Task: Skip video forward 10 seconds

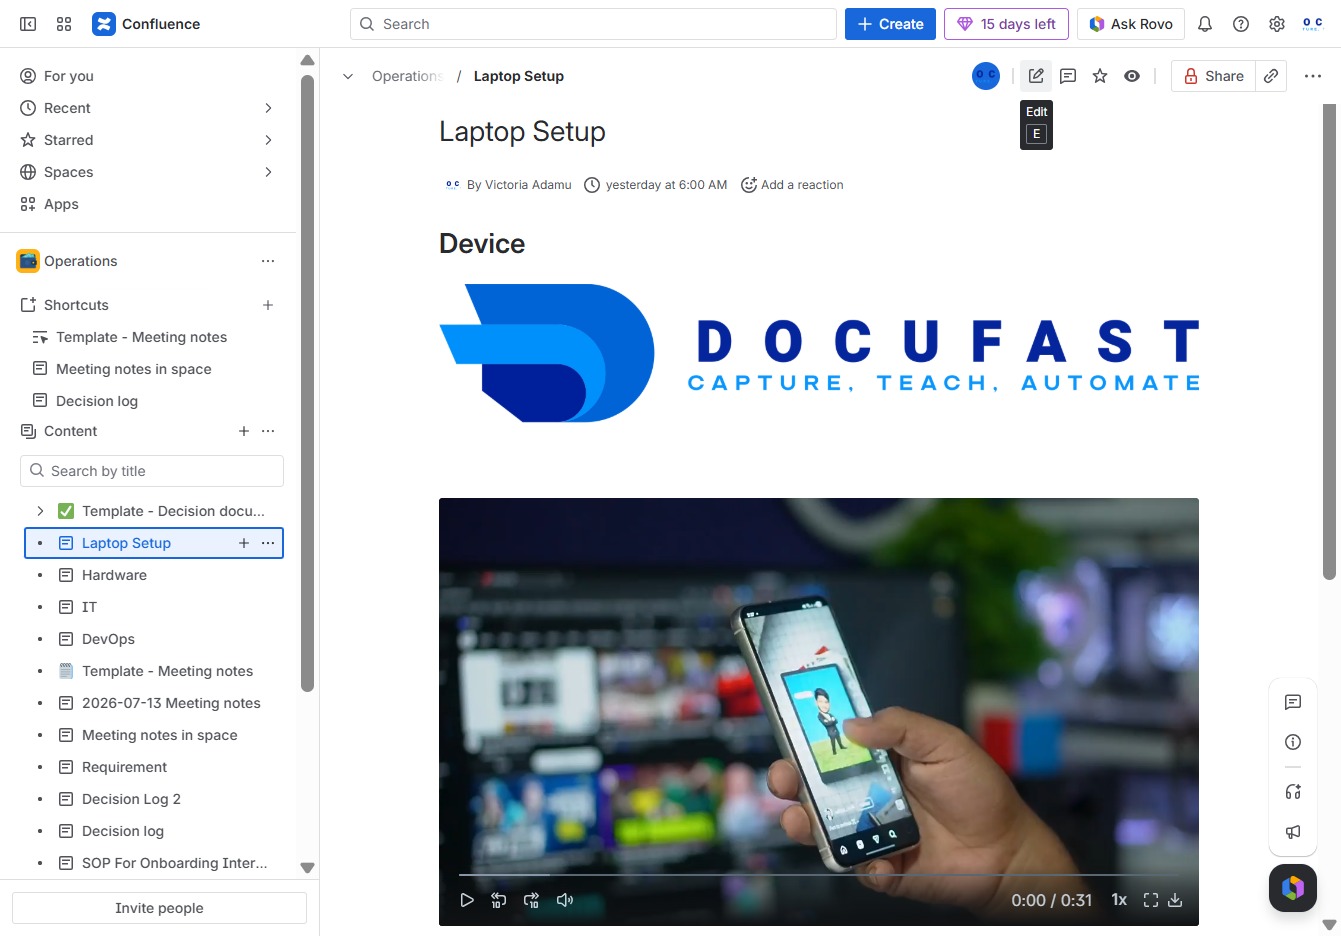Action: [x=531, y=900]
